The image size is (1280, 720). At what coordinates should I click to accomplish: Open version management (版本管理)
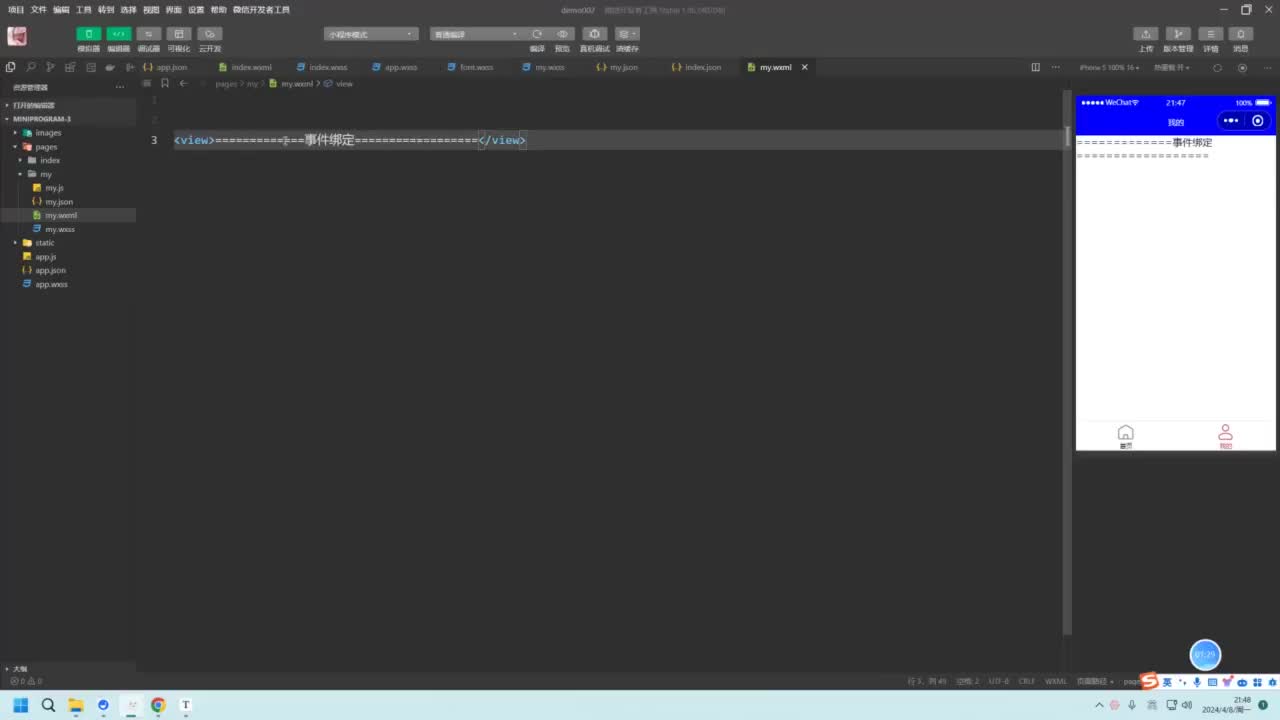1179,34
